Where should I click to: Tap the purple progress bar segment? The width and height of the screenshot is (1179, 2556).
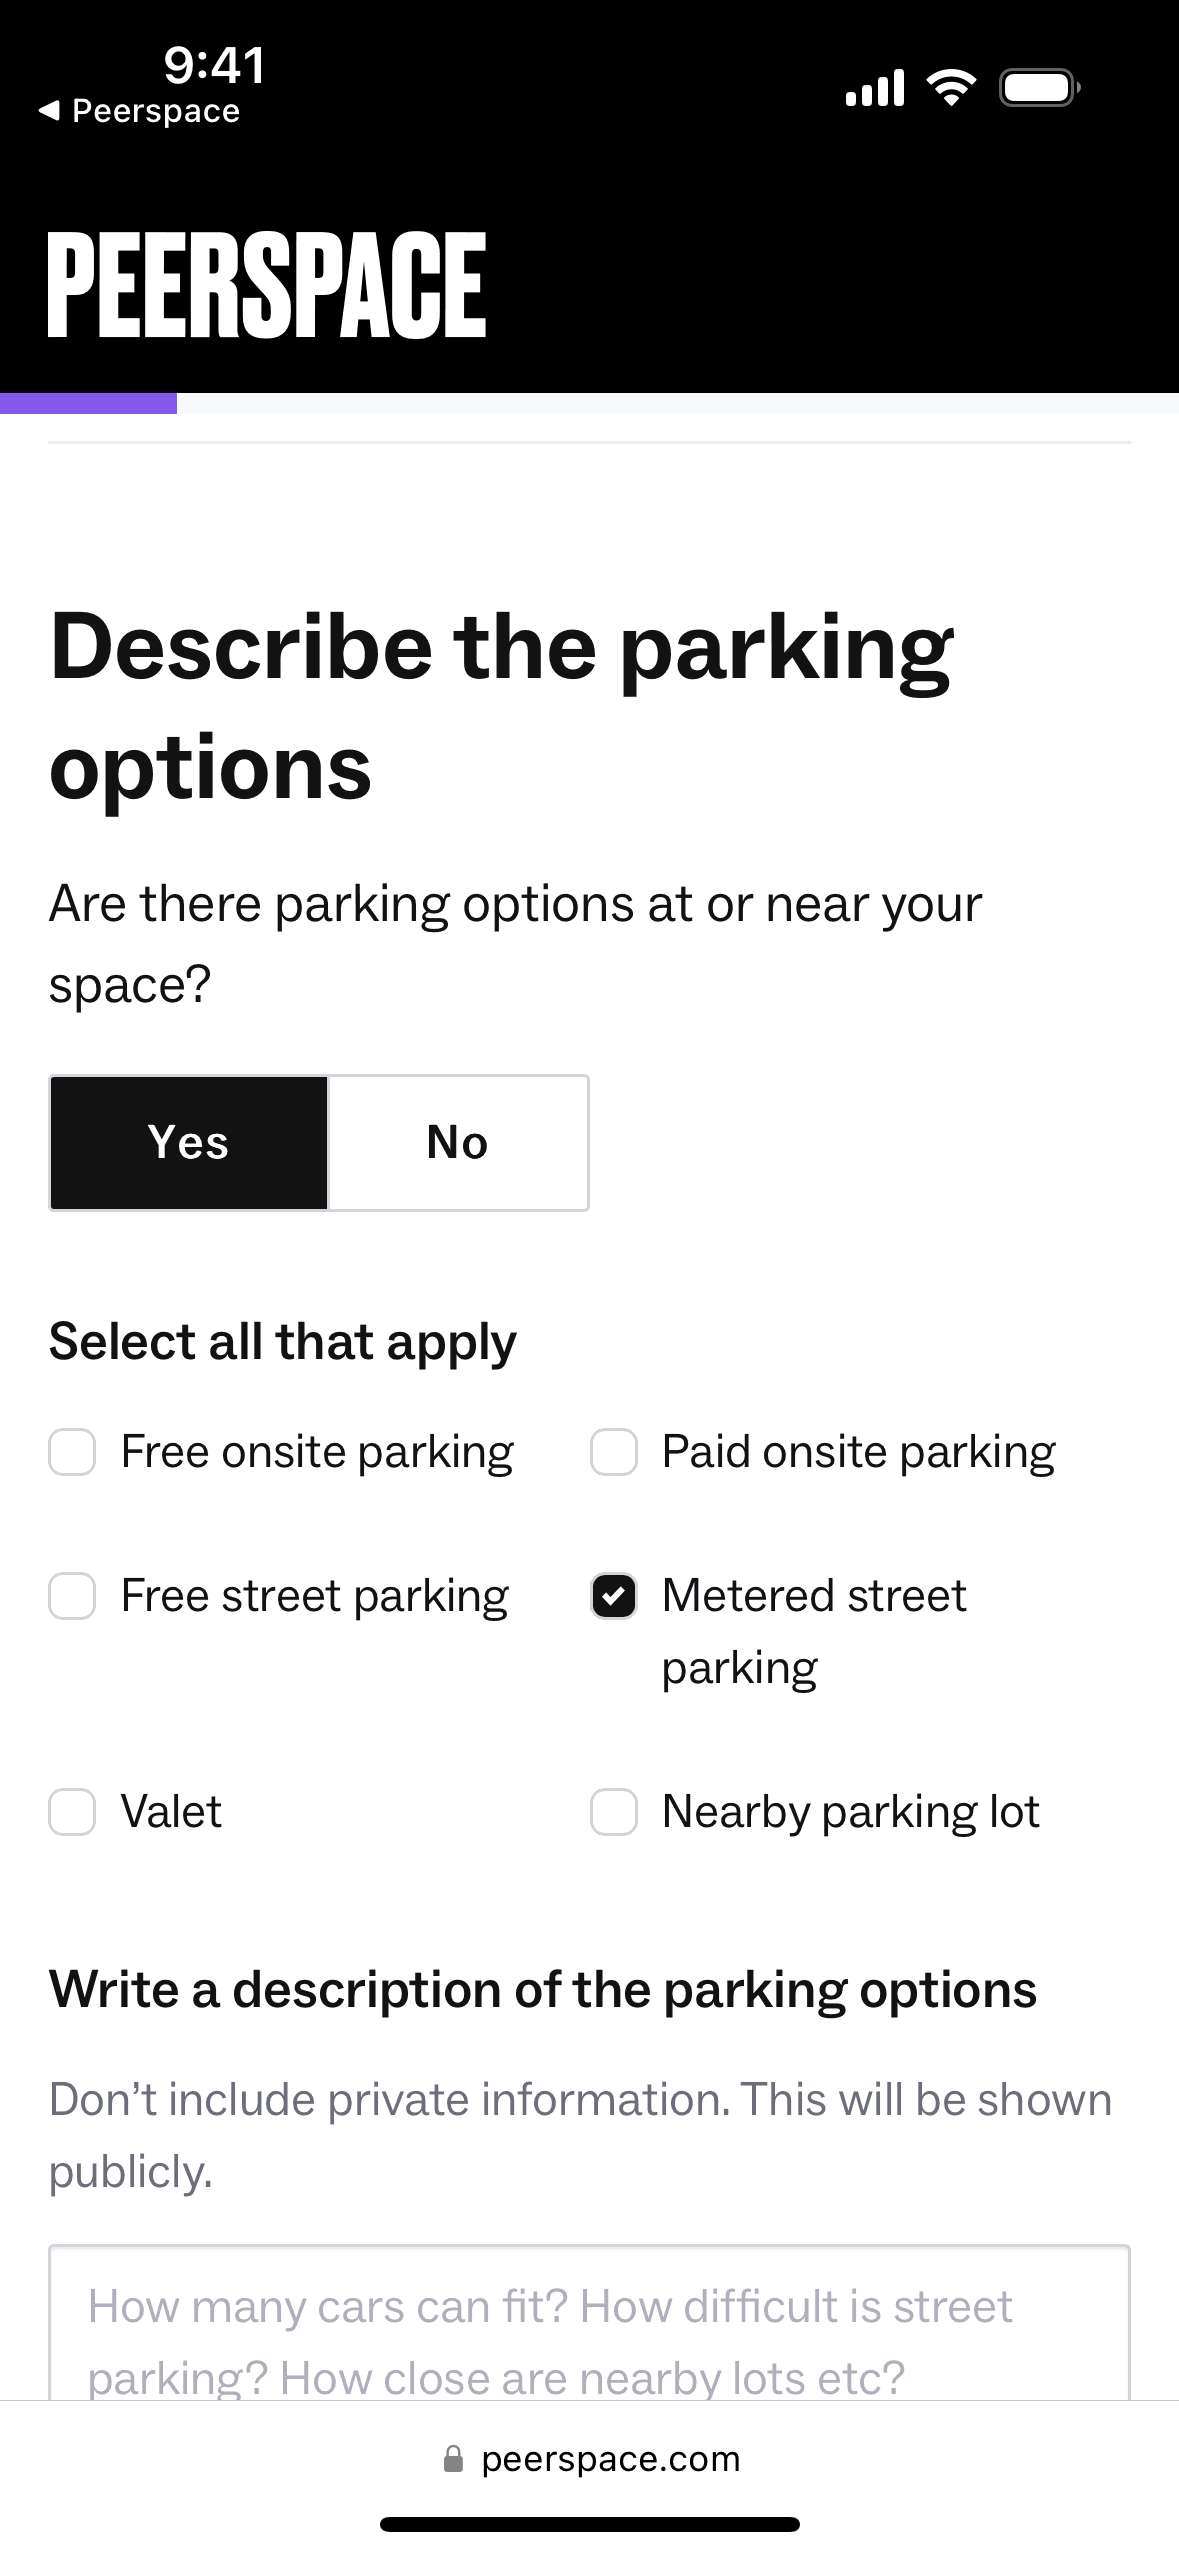pyautogui.click(x=88, y=403)
